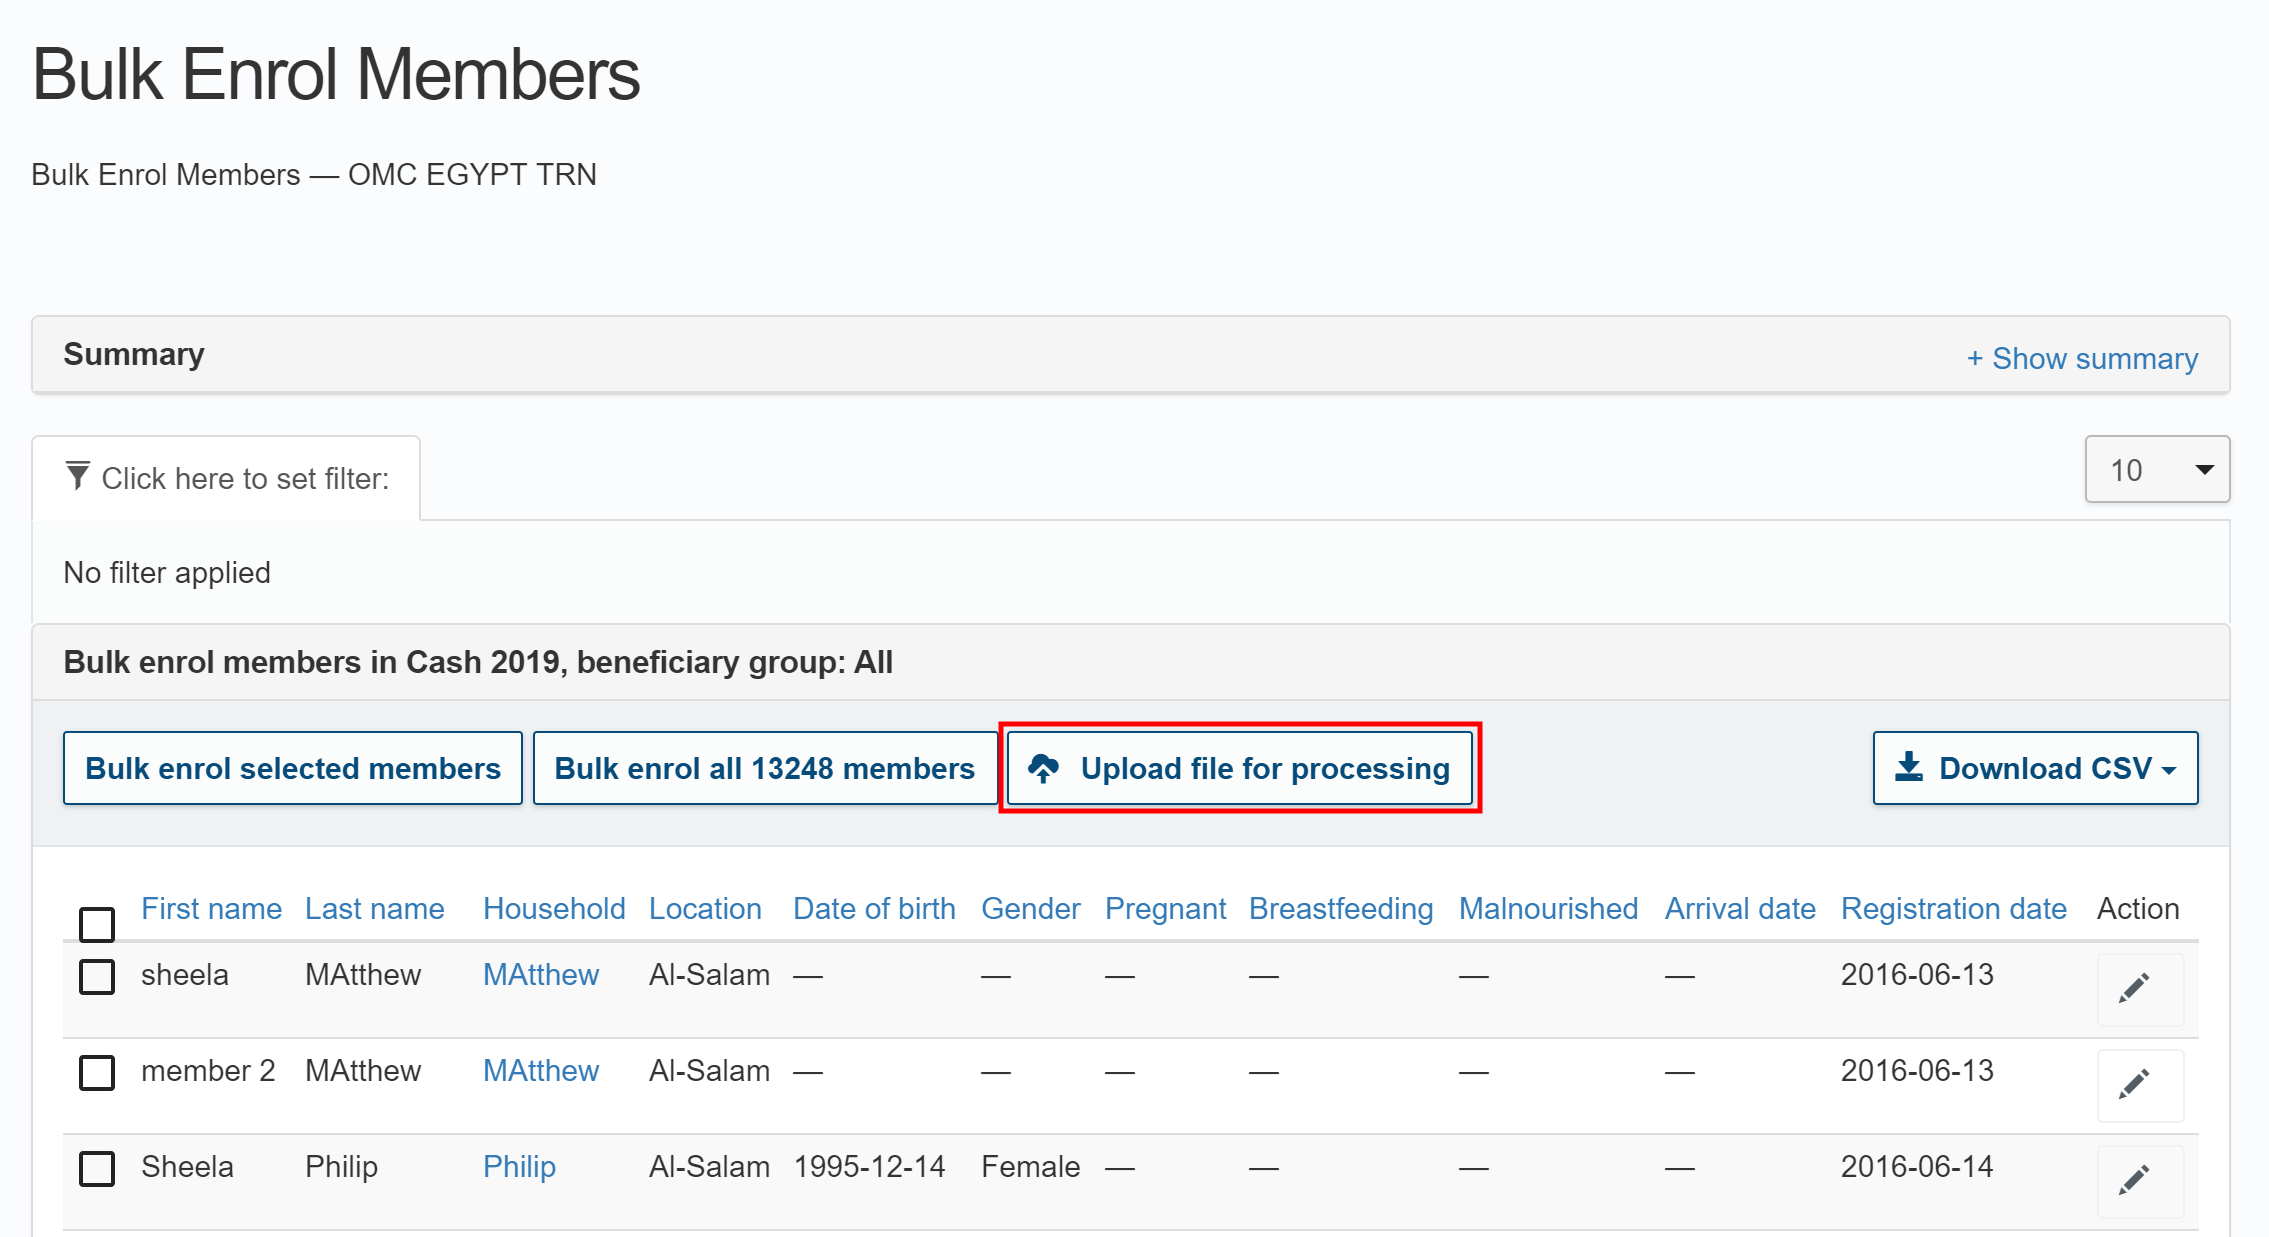
Task: Sort by Date of birth header
Action: [x=874, y=908]
